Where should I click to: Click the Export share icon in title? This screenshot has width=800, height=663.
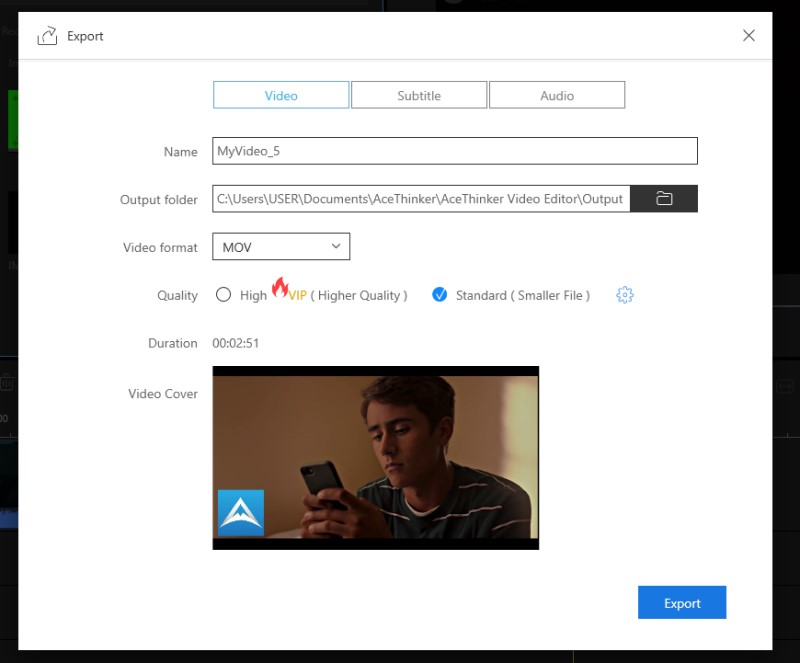point(47,36)
